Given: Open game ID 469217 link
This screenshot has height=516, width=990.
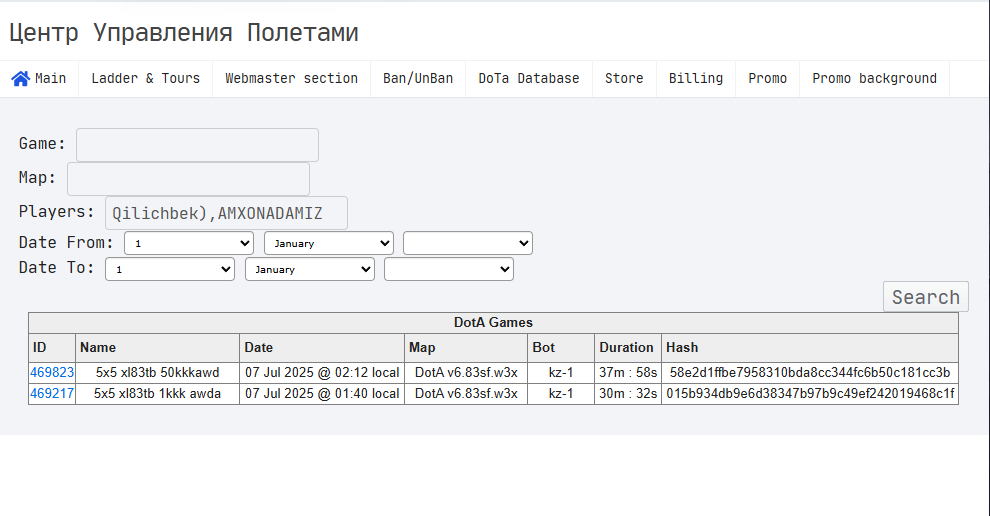Looking at the screenshot, I should (52, 393).
